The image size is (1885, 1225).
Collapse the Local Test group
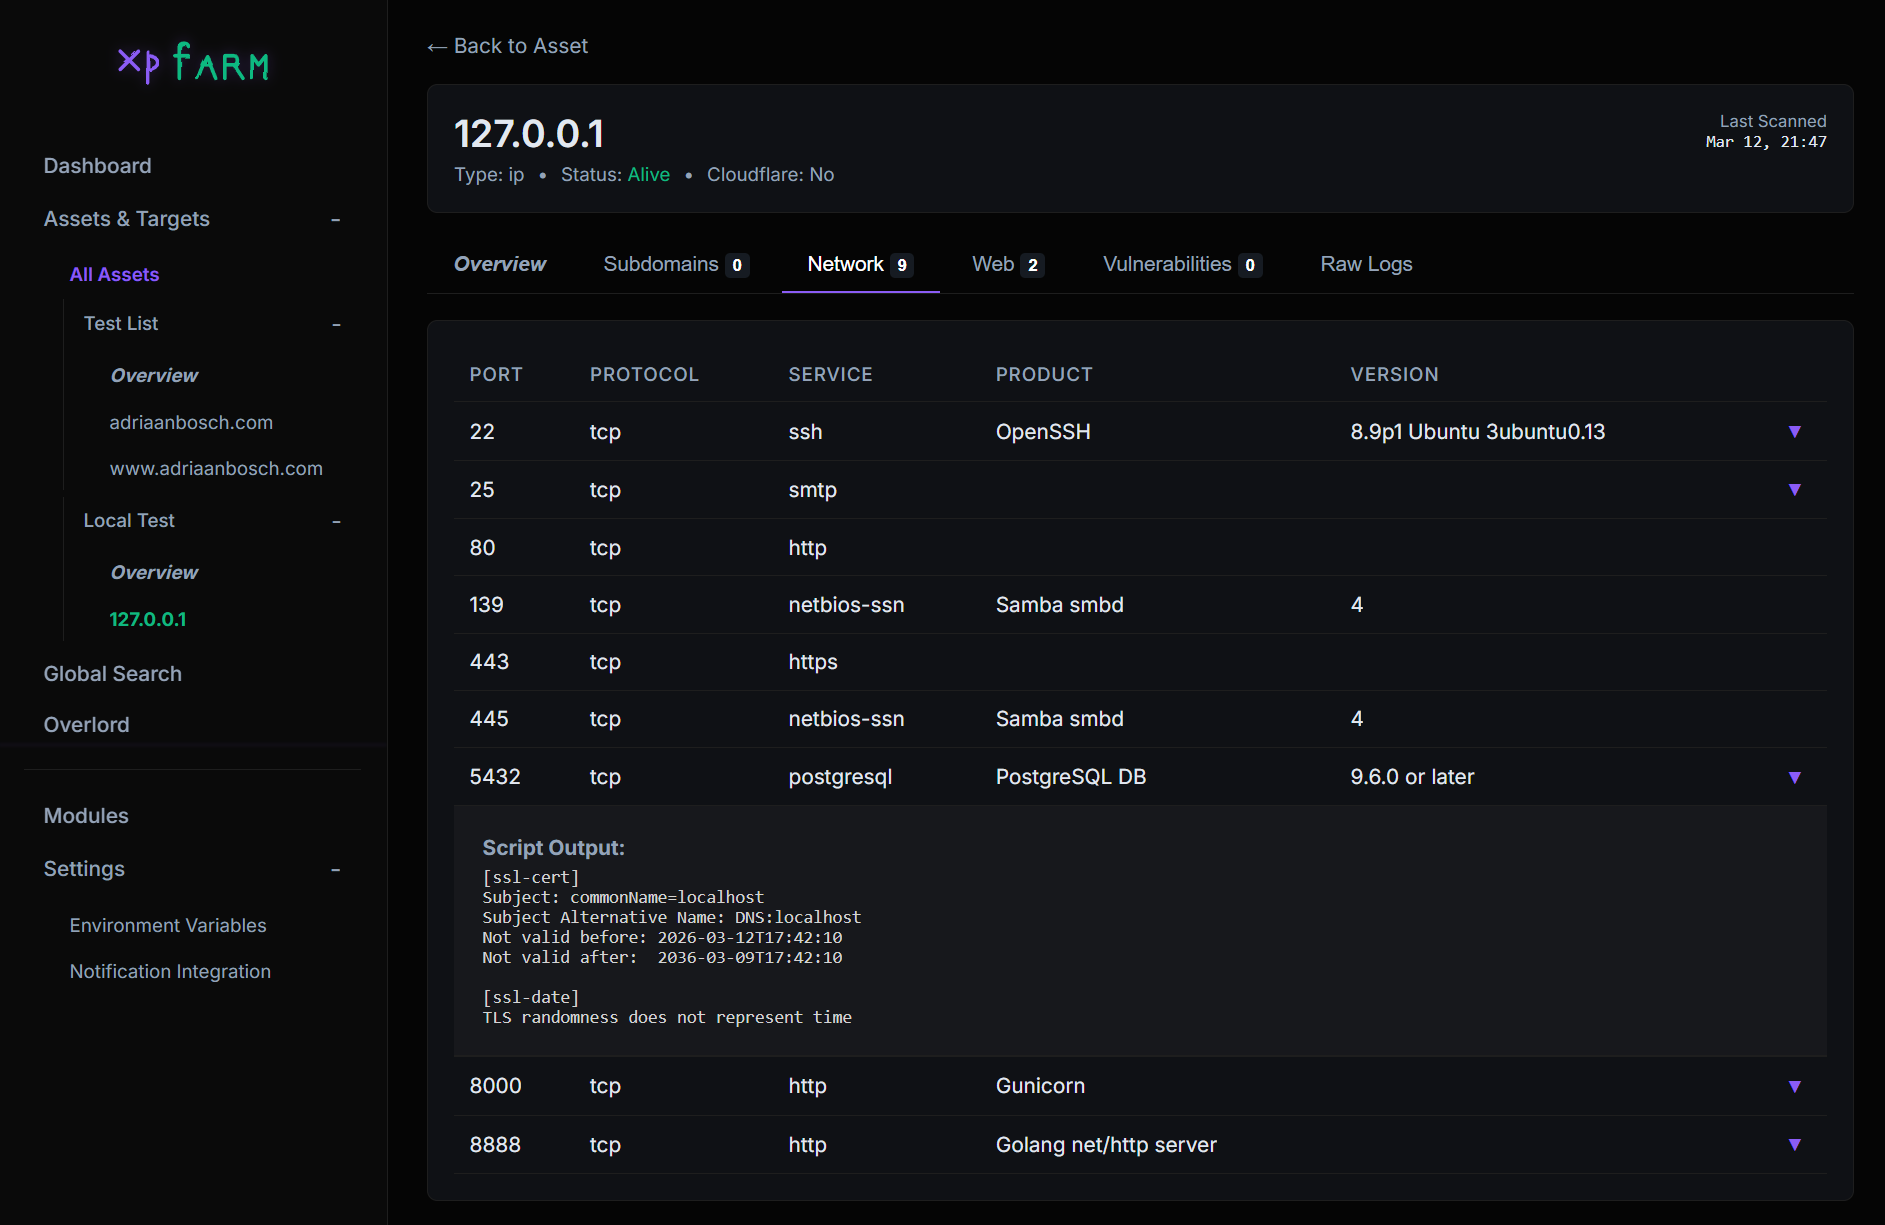click(336, 522)
